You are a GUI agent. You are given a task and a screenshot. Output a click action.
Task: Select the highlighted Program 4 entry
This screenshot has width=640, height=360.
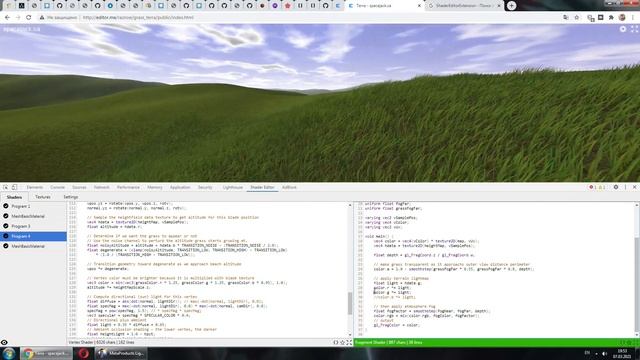point(33,236)
